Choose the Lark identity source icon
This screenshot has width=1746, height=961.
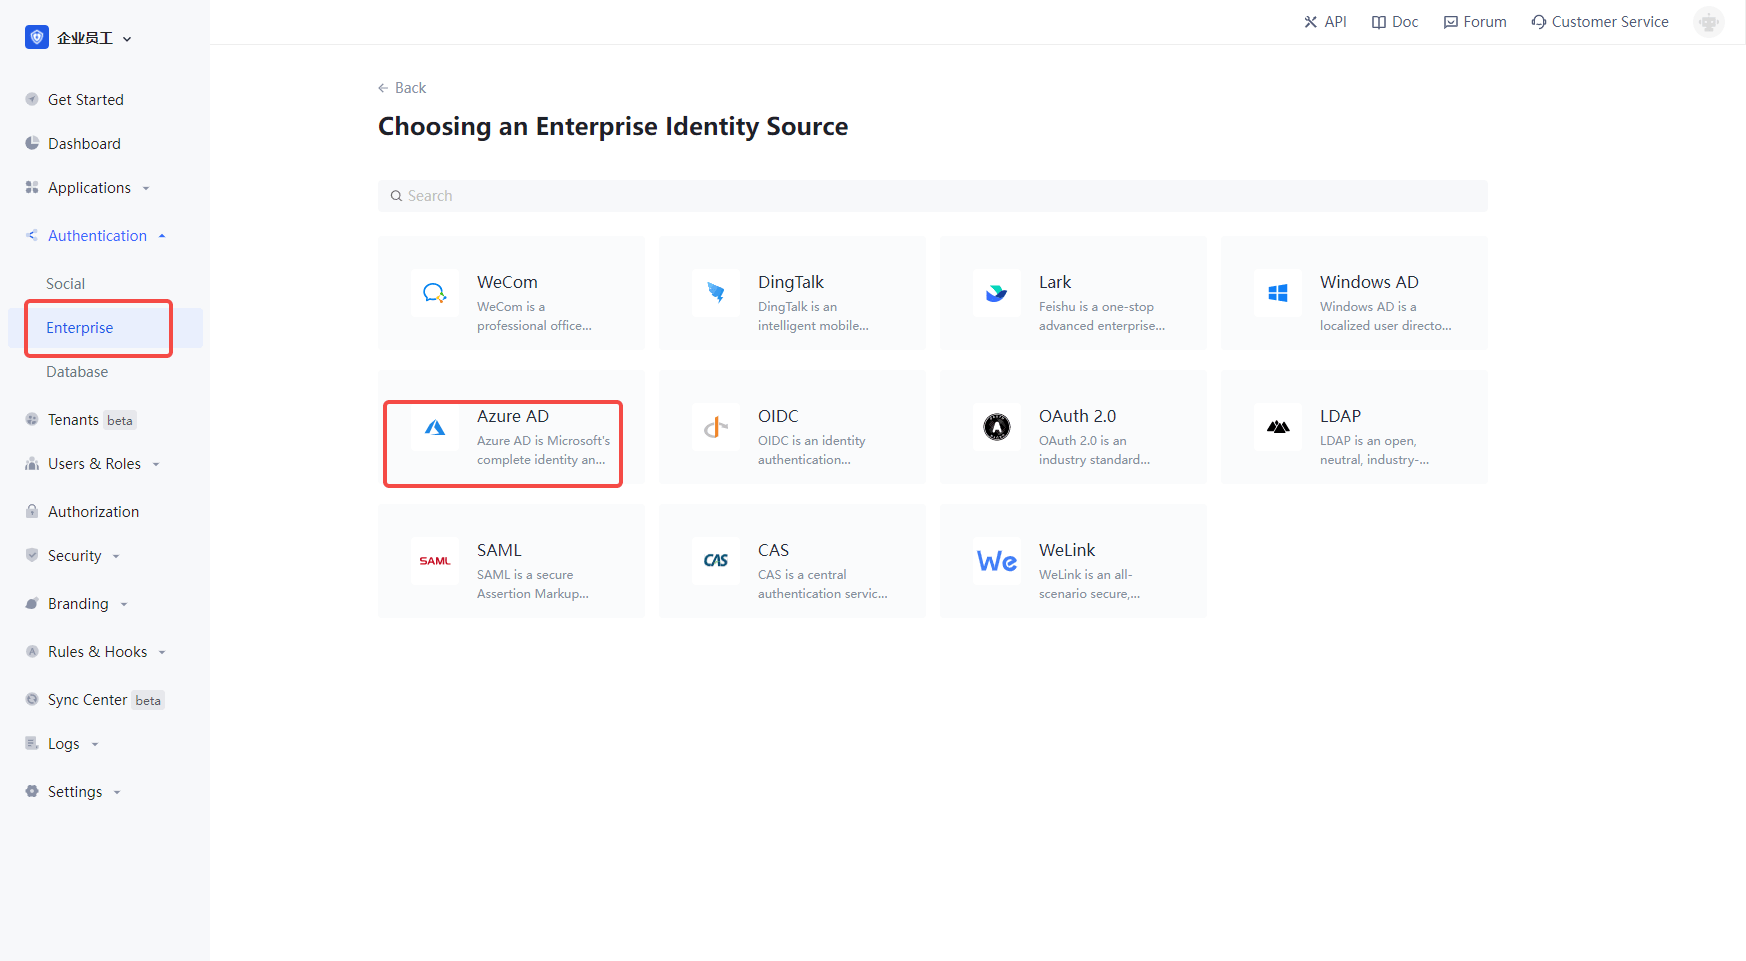[997, 293]
